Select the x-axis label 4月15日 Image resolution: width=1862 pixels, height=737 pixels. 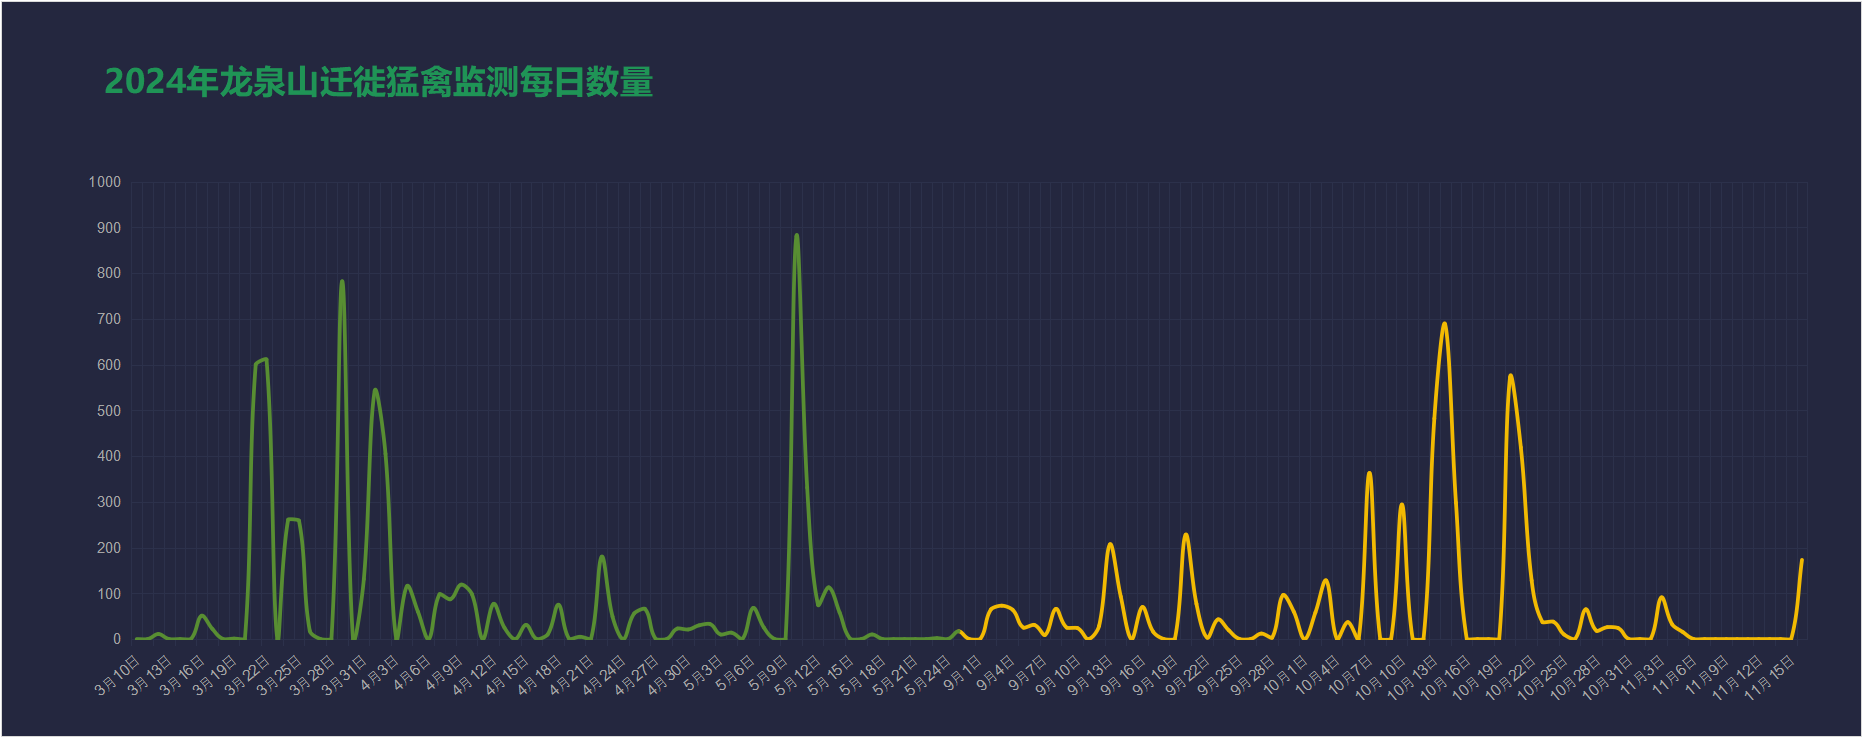(x=507, y=675)
